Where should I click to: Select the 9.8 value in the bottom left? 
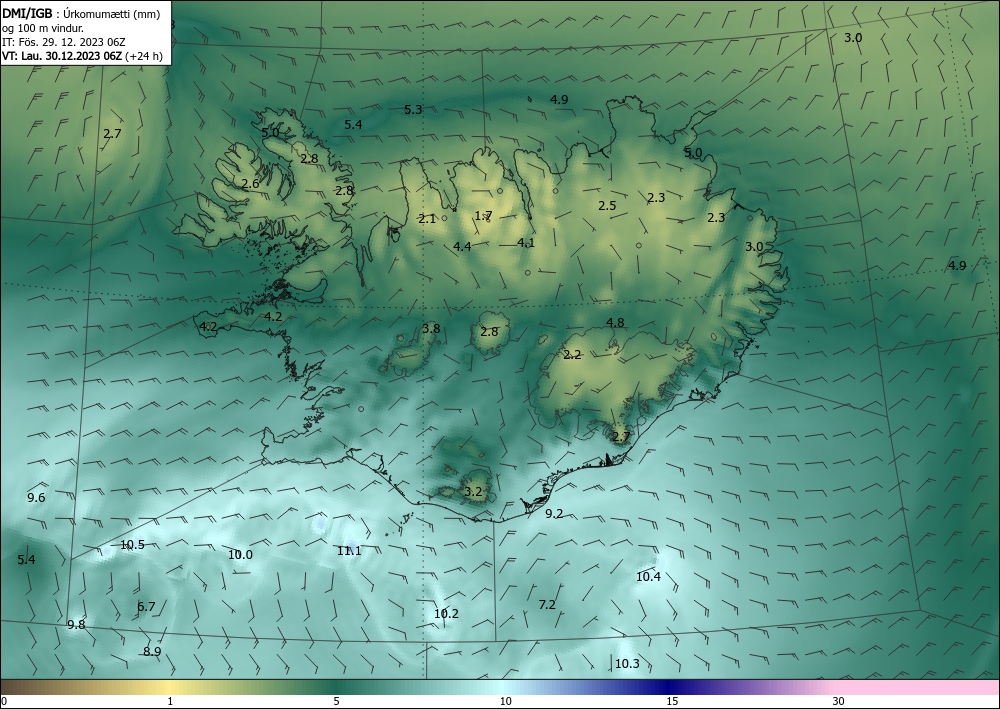[76, 624]
